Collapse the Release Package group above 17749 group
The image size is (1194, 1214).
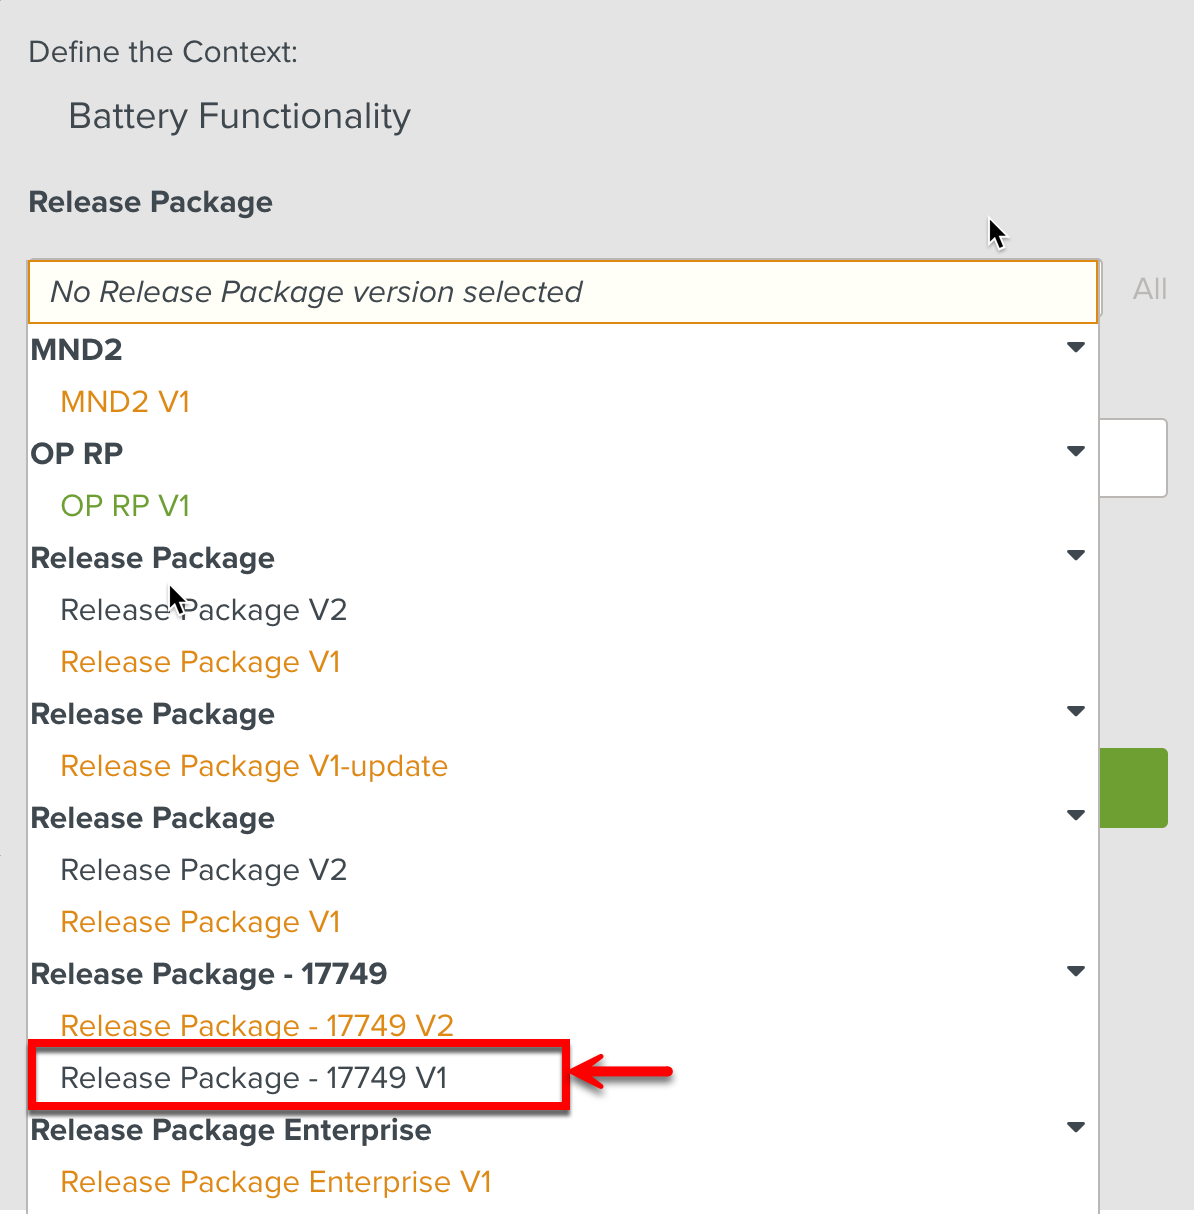click(x=1076, y=816)
